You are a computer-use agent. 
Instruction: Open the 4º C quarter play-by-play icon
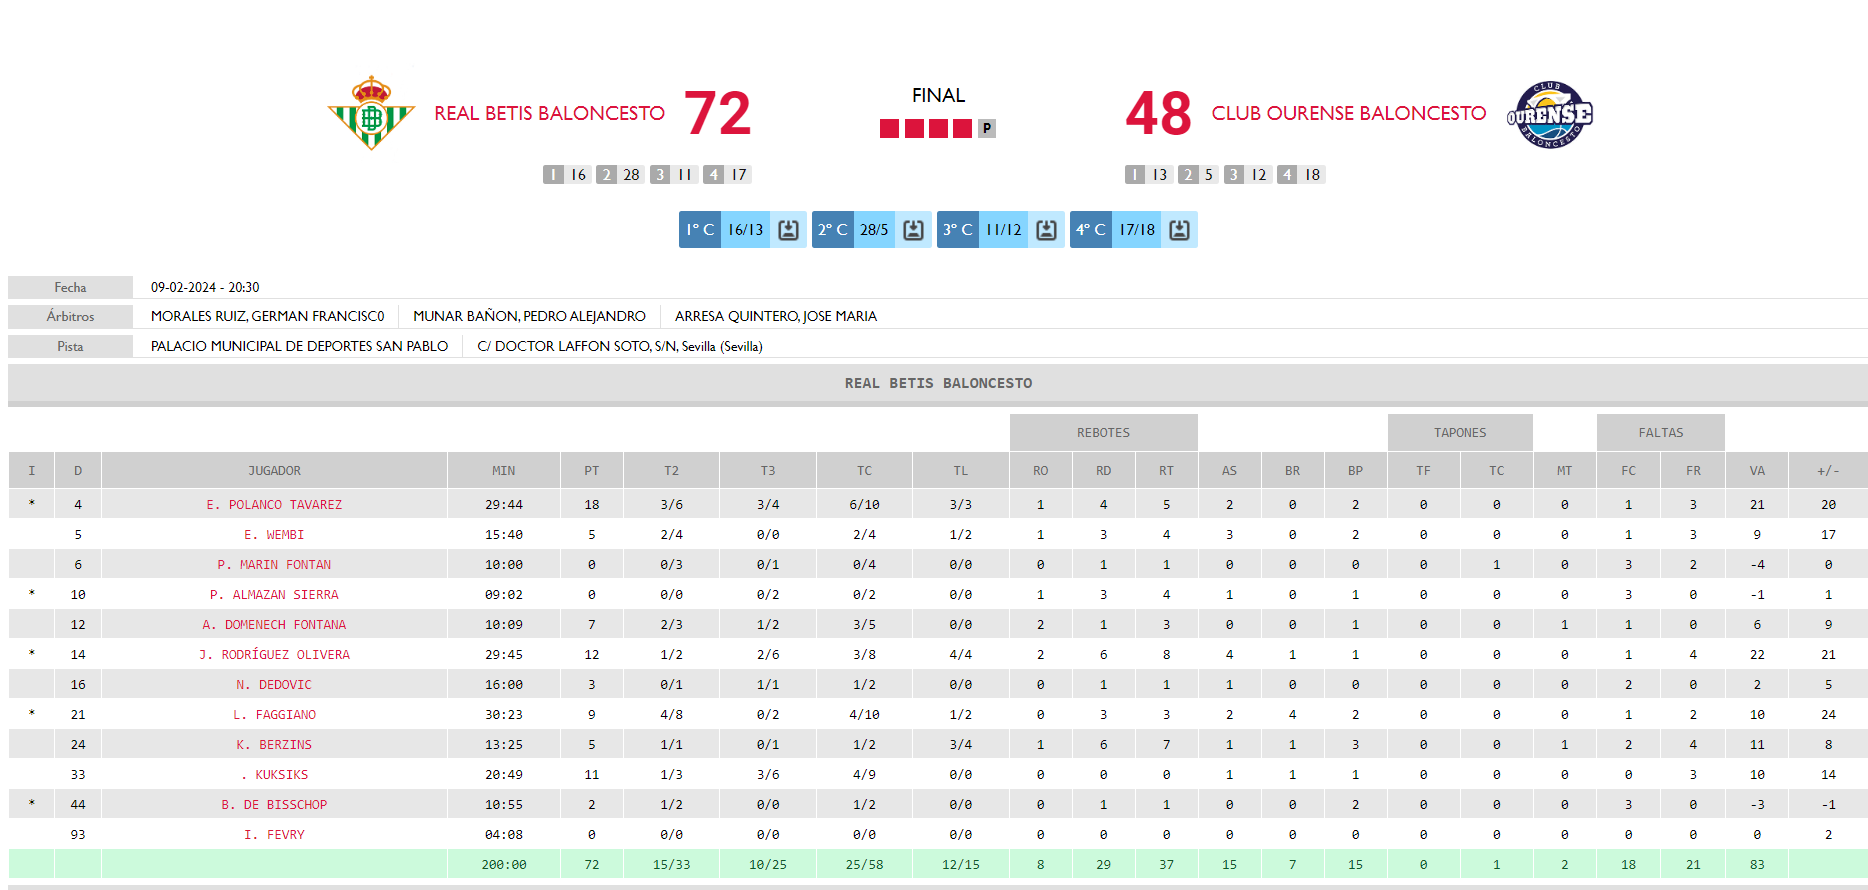pos(1179,230)
